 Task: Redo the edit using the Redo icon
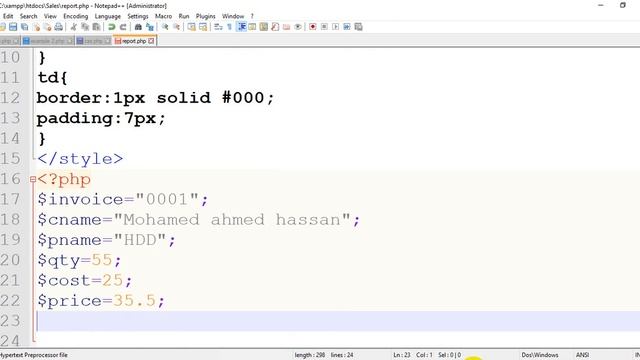[123, 27]
